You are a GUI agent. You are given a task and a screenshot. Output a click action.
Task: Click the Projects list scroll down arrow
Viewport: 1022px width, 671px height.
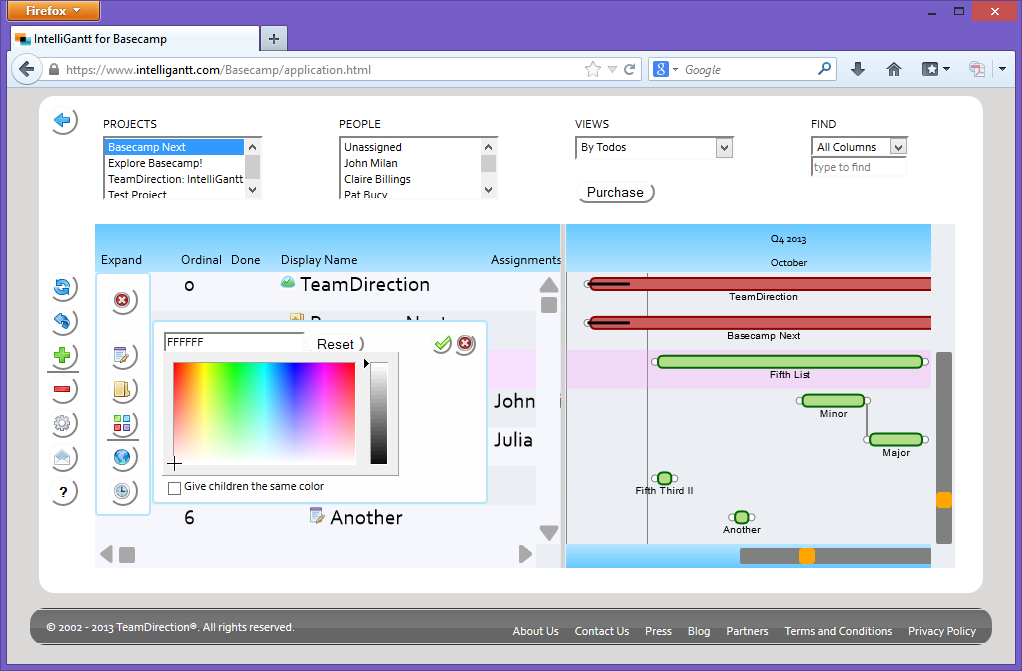coord(252,190)
